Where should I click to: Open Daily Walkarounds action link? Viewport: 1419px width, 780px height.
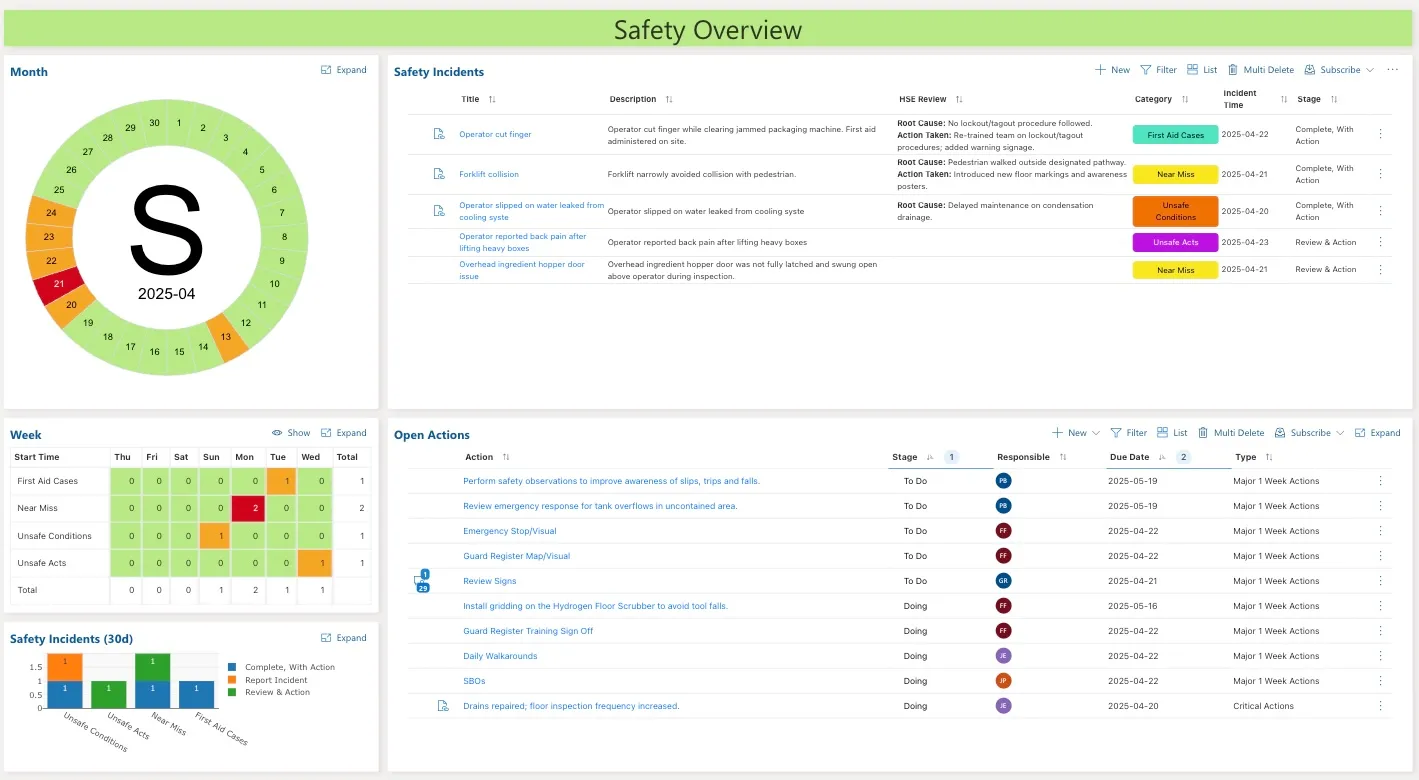[500, 656]
